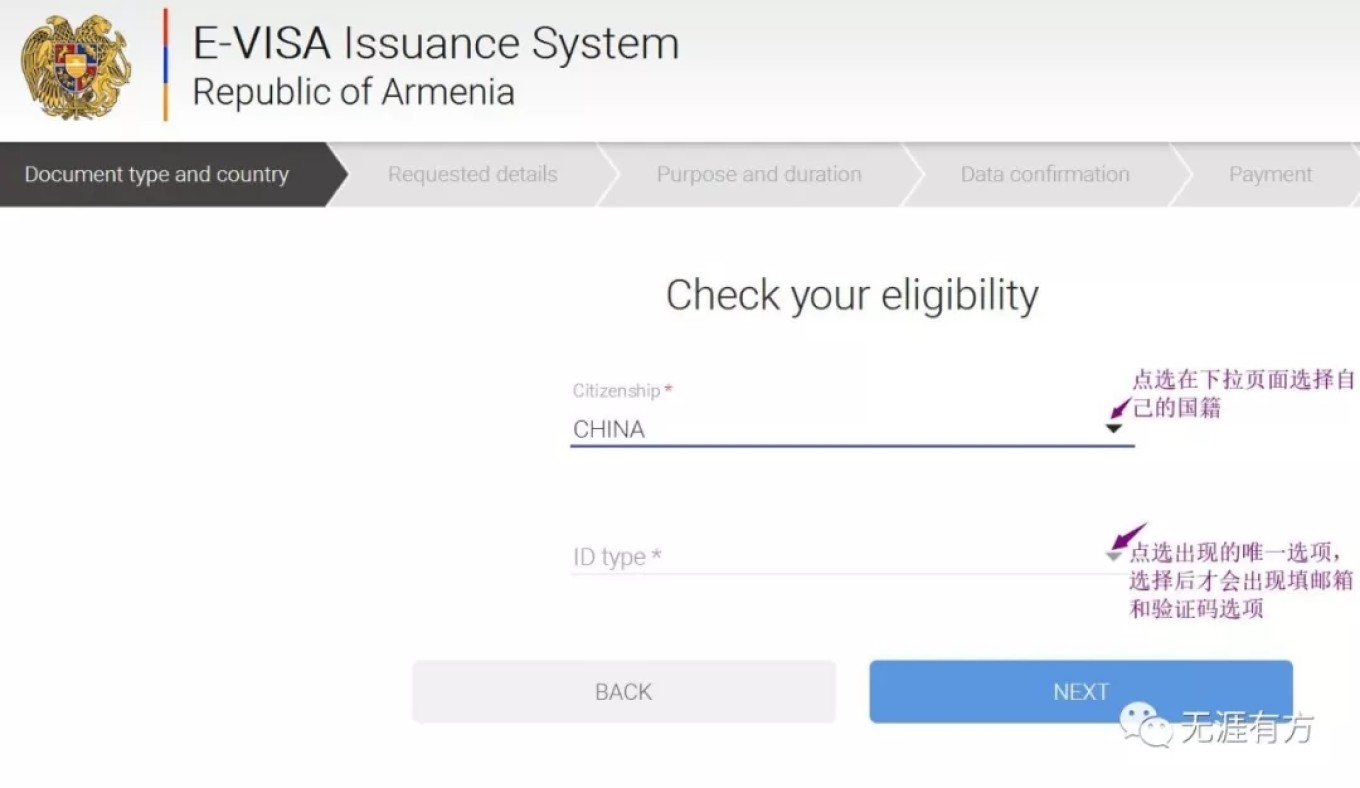Open the Citizenship dropdown arrow
Viewport: 1360px width, 788px height.
(x=1113, y=429)
